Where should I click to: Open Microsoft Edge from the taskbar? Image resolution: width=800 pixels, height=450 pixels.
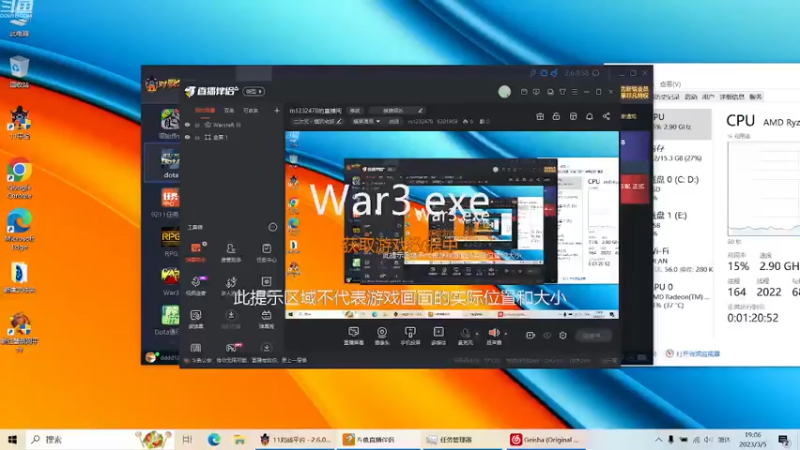[x=214, y=439]
